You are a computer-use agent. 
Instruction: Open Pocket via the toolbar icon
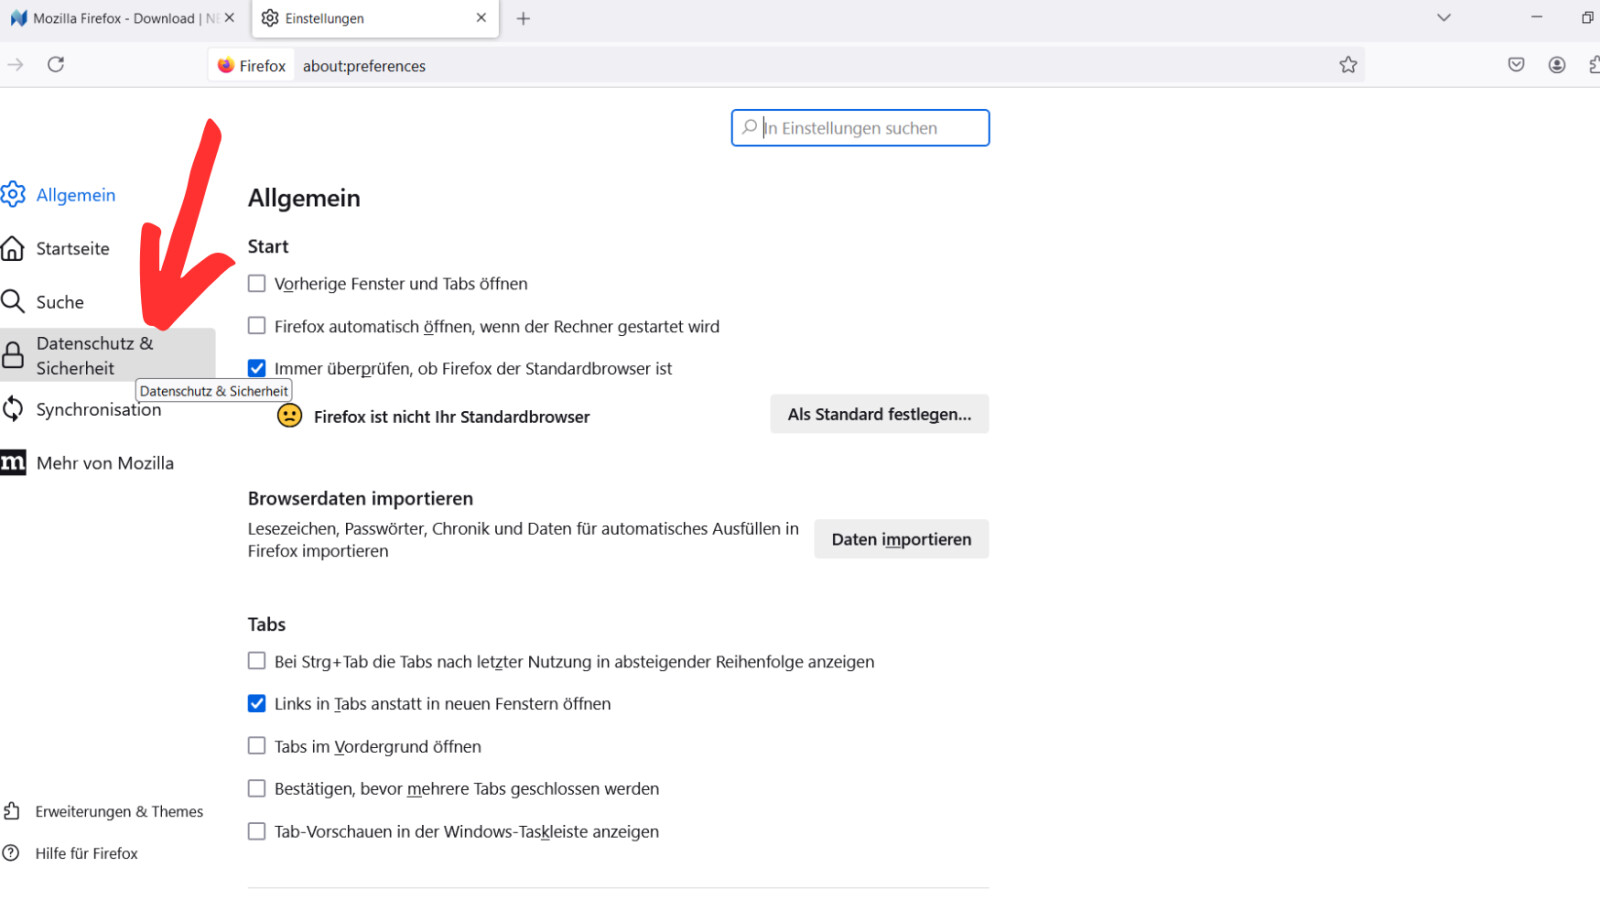pos(1516,65)
